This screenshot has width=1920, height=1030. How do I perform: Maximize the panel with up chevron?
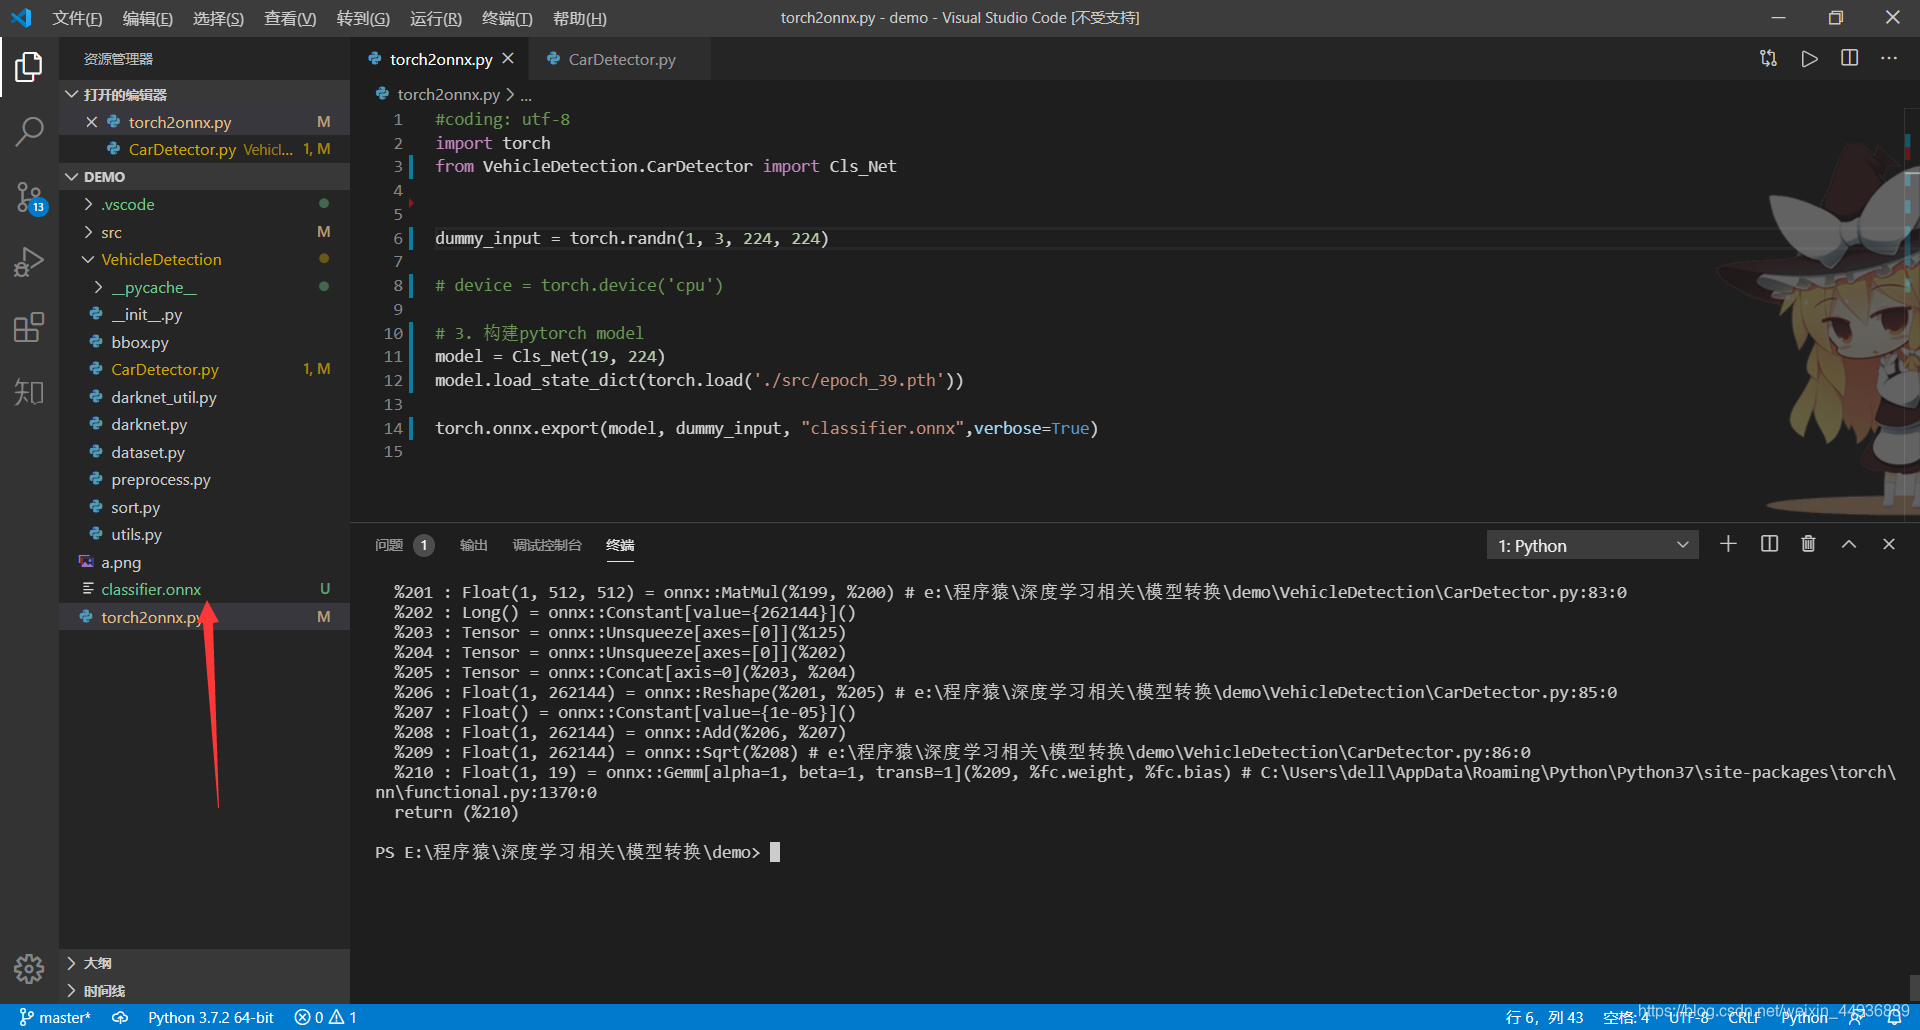[x=1849, y=544]
